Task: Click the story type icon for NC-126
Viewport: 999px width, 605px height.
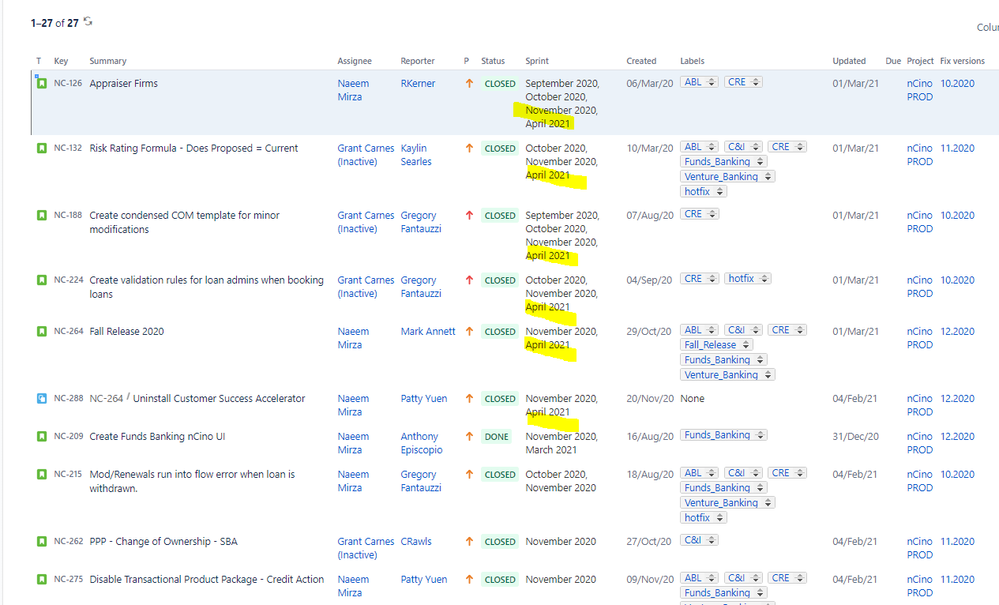Action: point(41,83)
